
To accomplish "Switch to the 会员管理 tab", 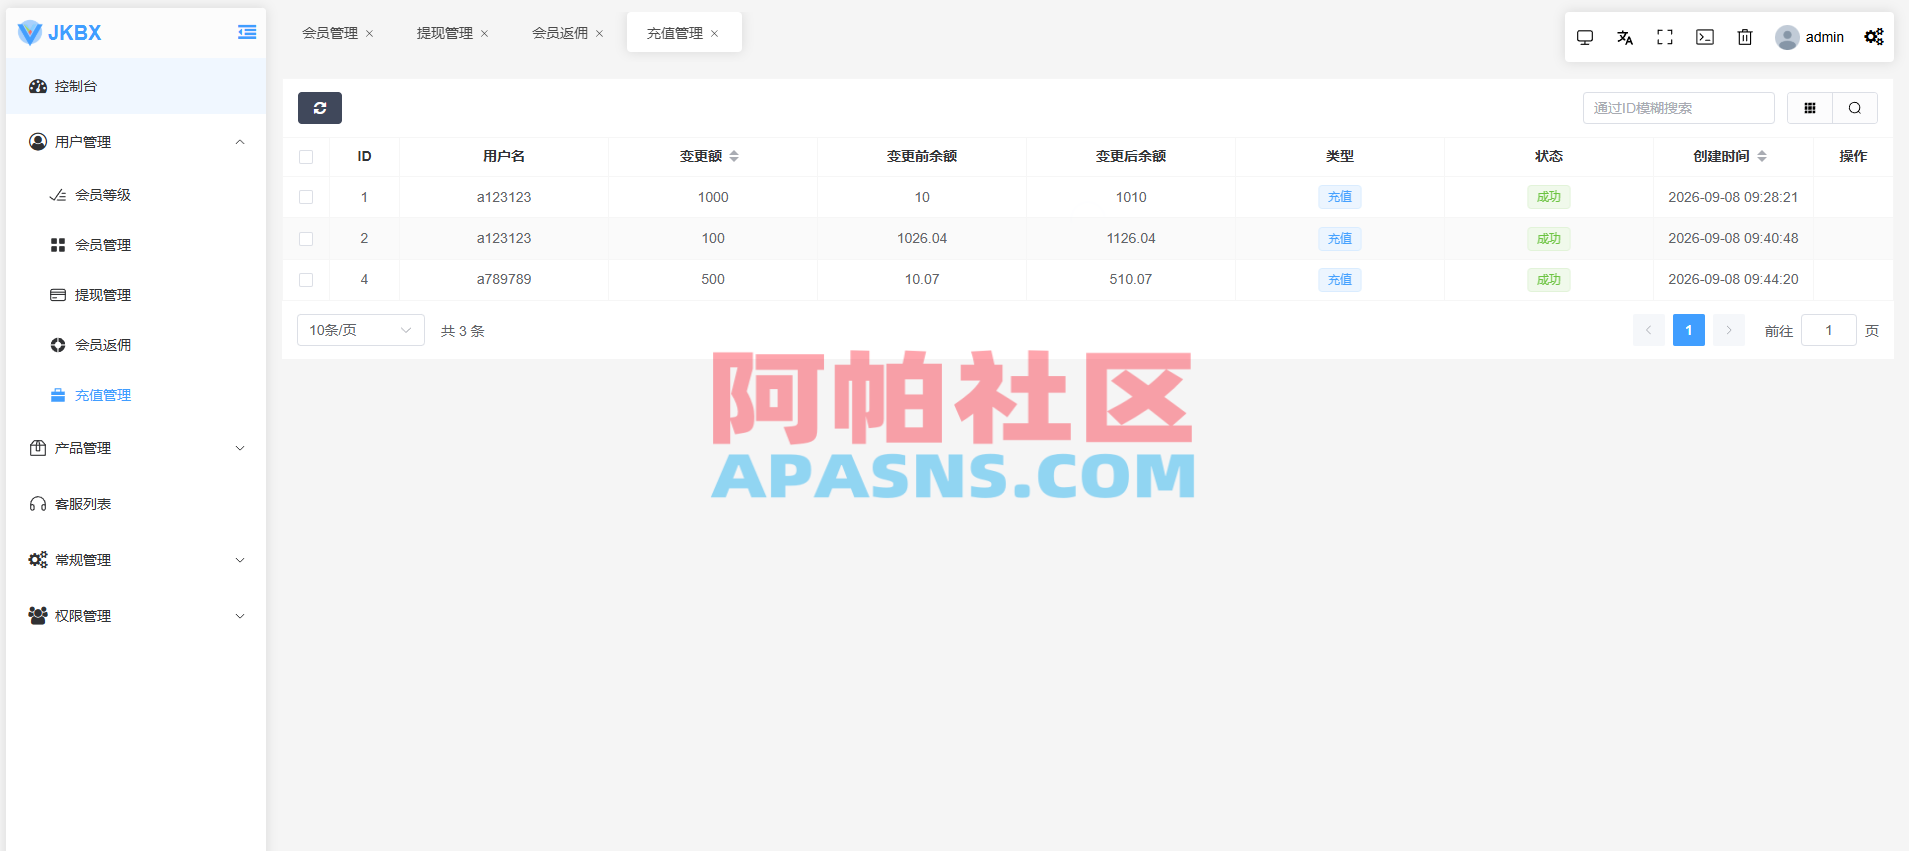I will tap(330, 33).
